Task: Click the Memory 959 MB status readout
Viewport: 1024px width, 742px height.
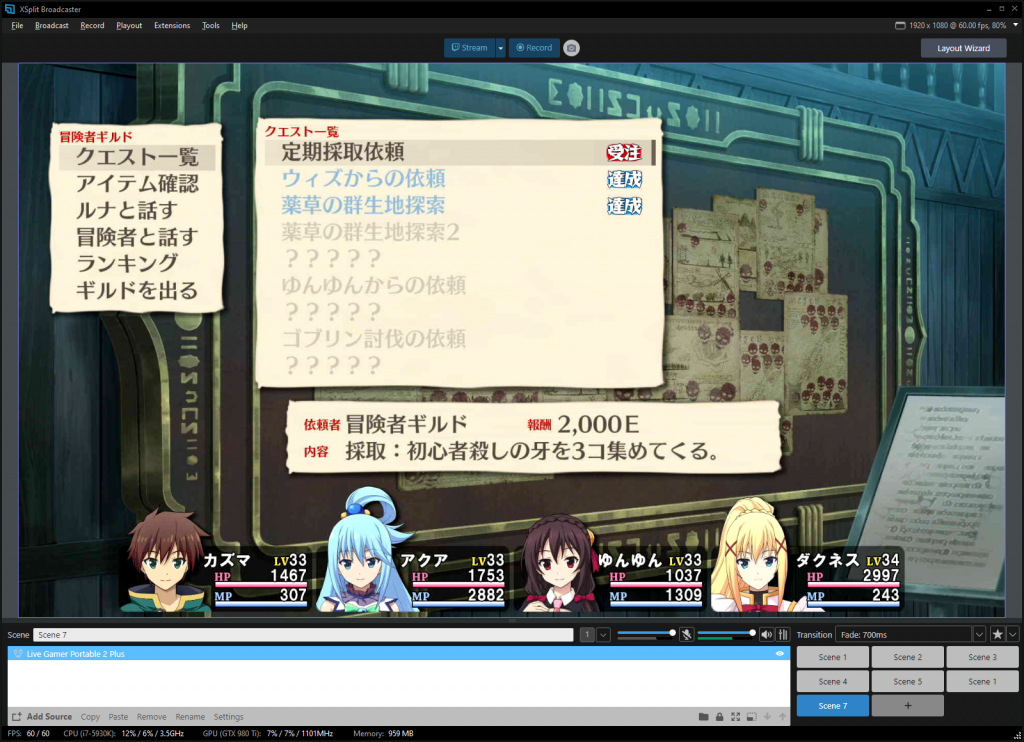Action: tap(383, 734)
